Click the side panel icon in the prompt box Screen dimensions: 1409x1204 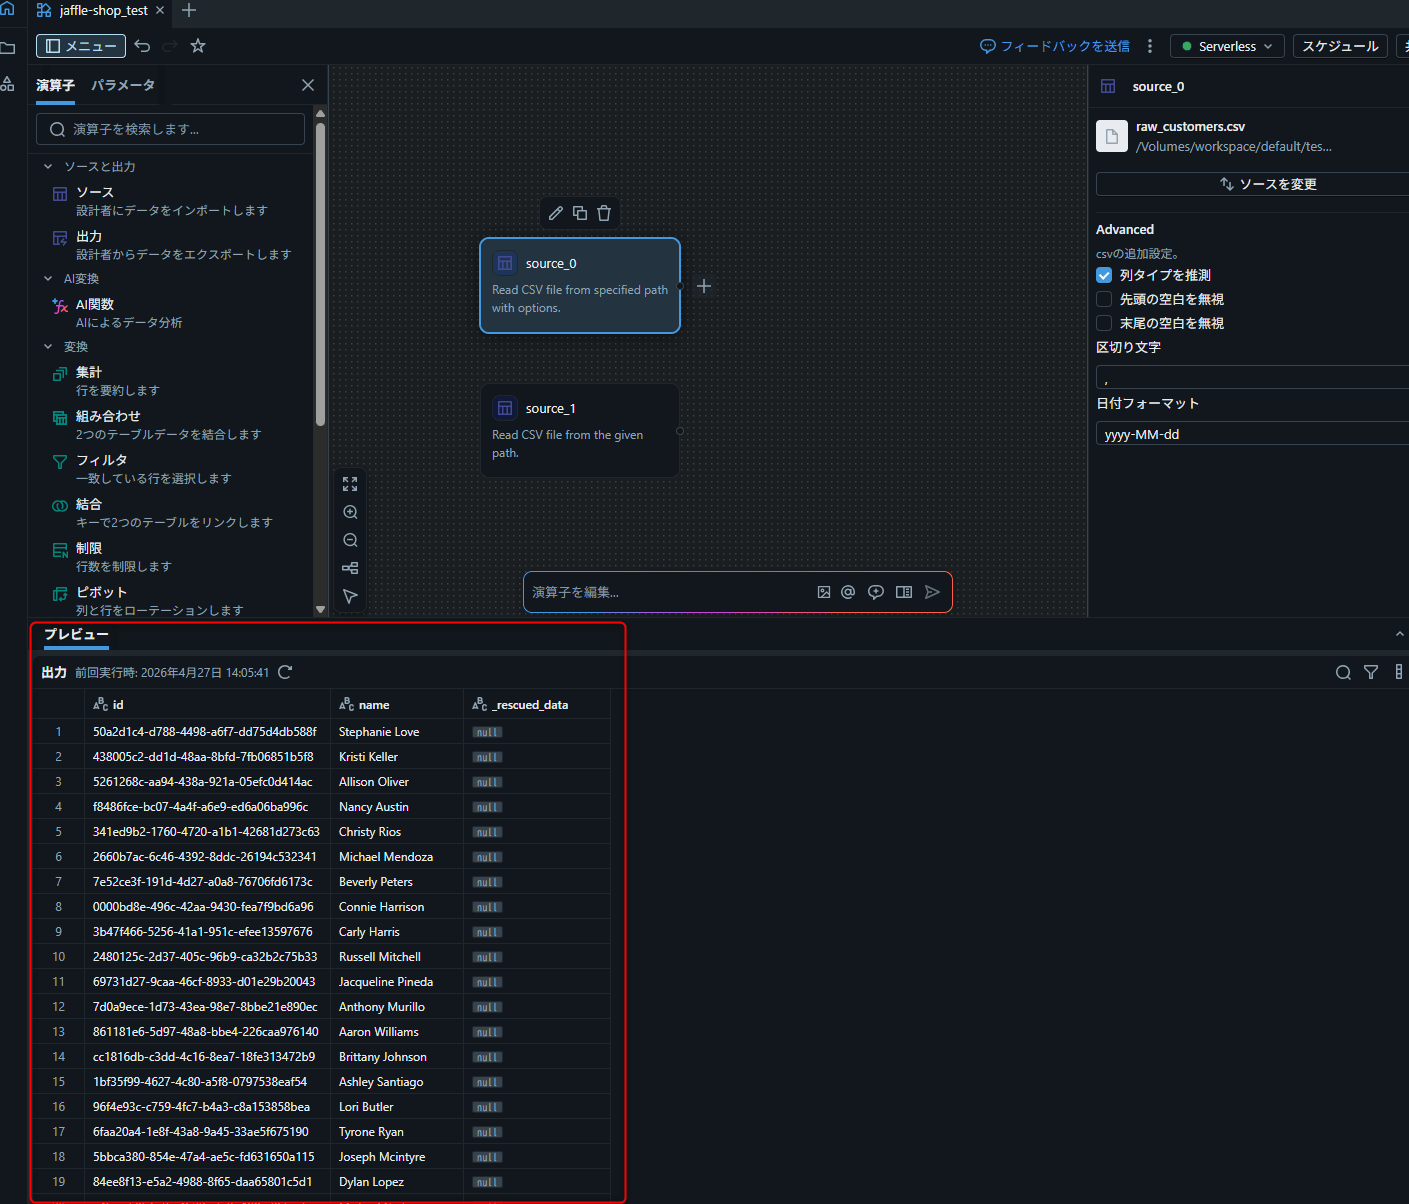click(904, 592)
